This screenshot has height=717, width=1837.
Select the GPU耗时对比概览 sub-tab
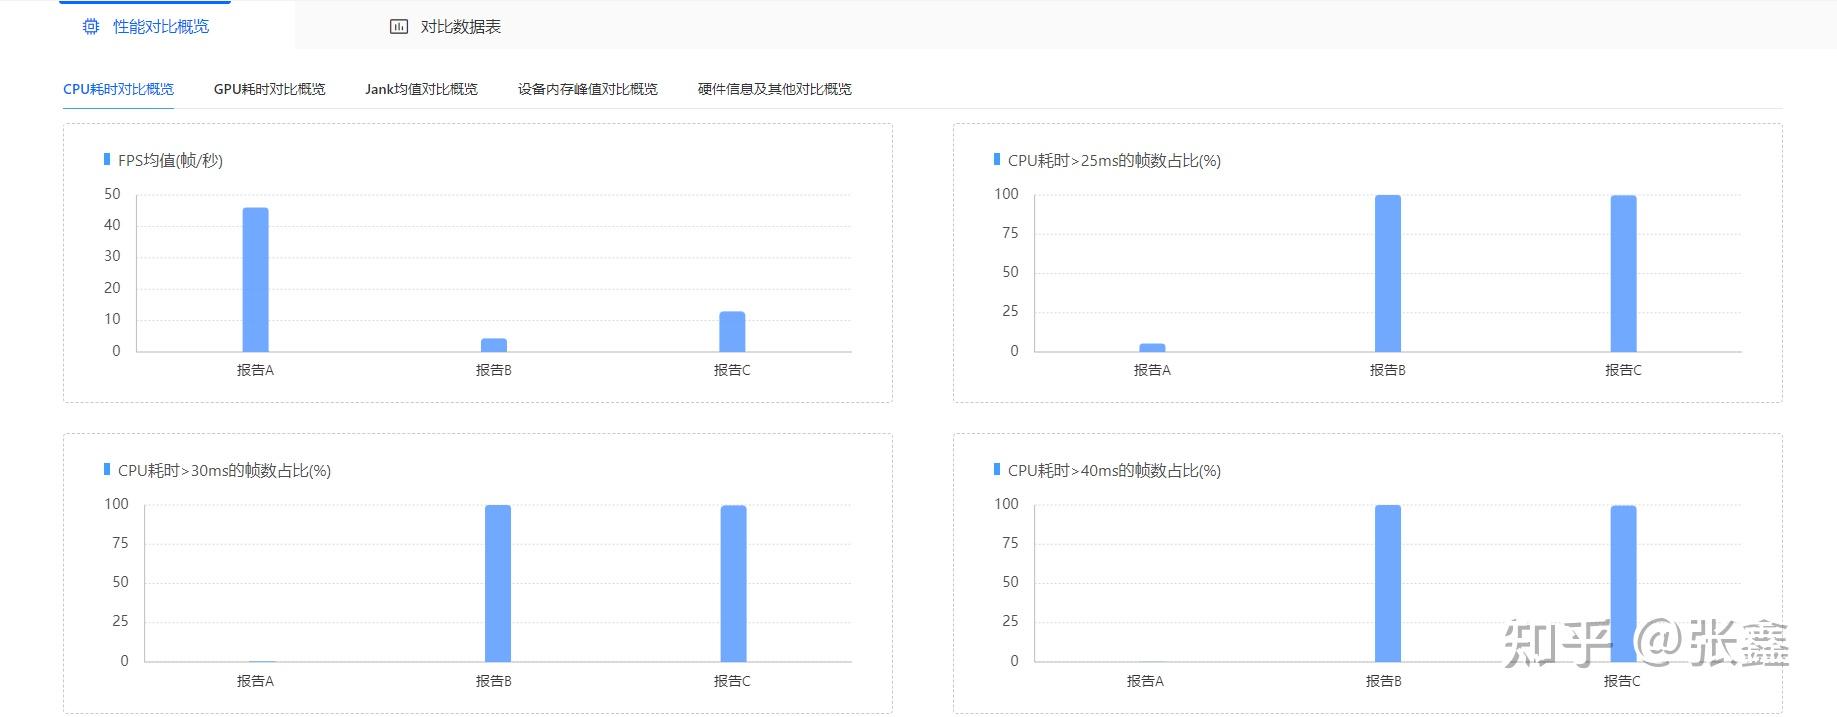tap(269, 89)
